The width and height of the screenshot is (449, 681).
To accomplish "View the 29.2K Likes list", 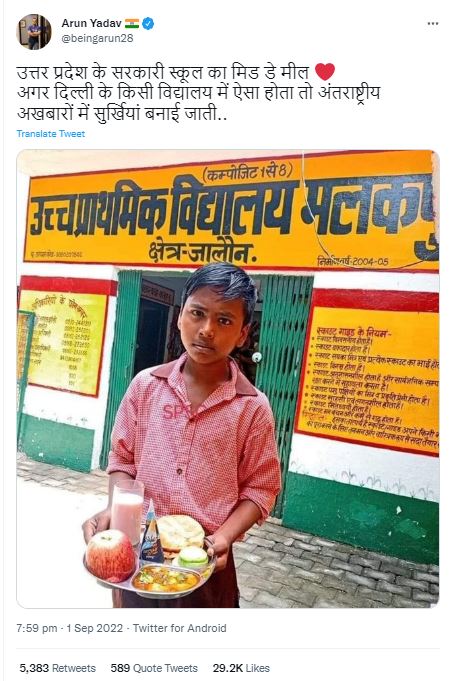I will pyautogui.click(x=241, y=668).
